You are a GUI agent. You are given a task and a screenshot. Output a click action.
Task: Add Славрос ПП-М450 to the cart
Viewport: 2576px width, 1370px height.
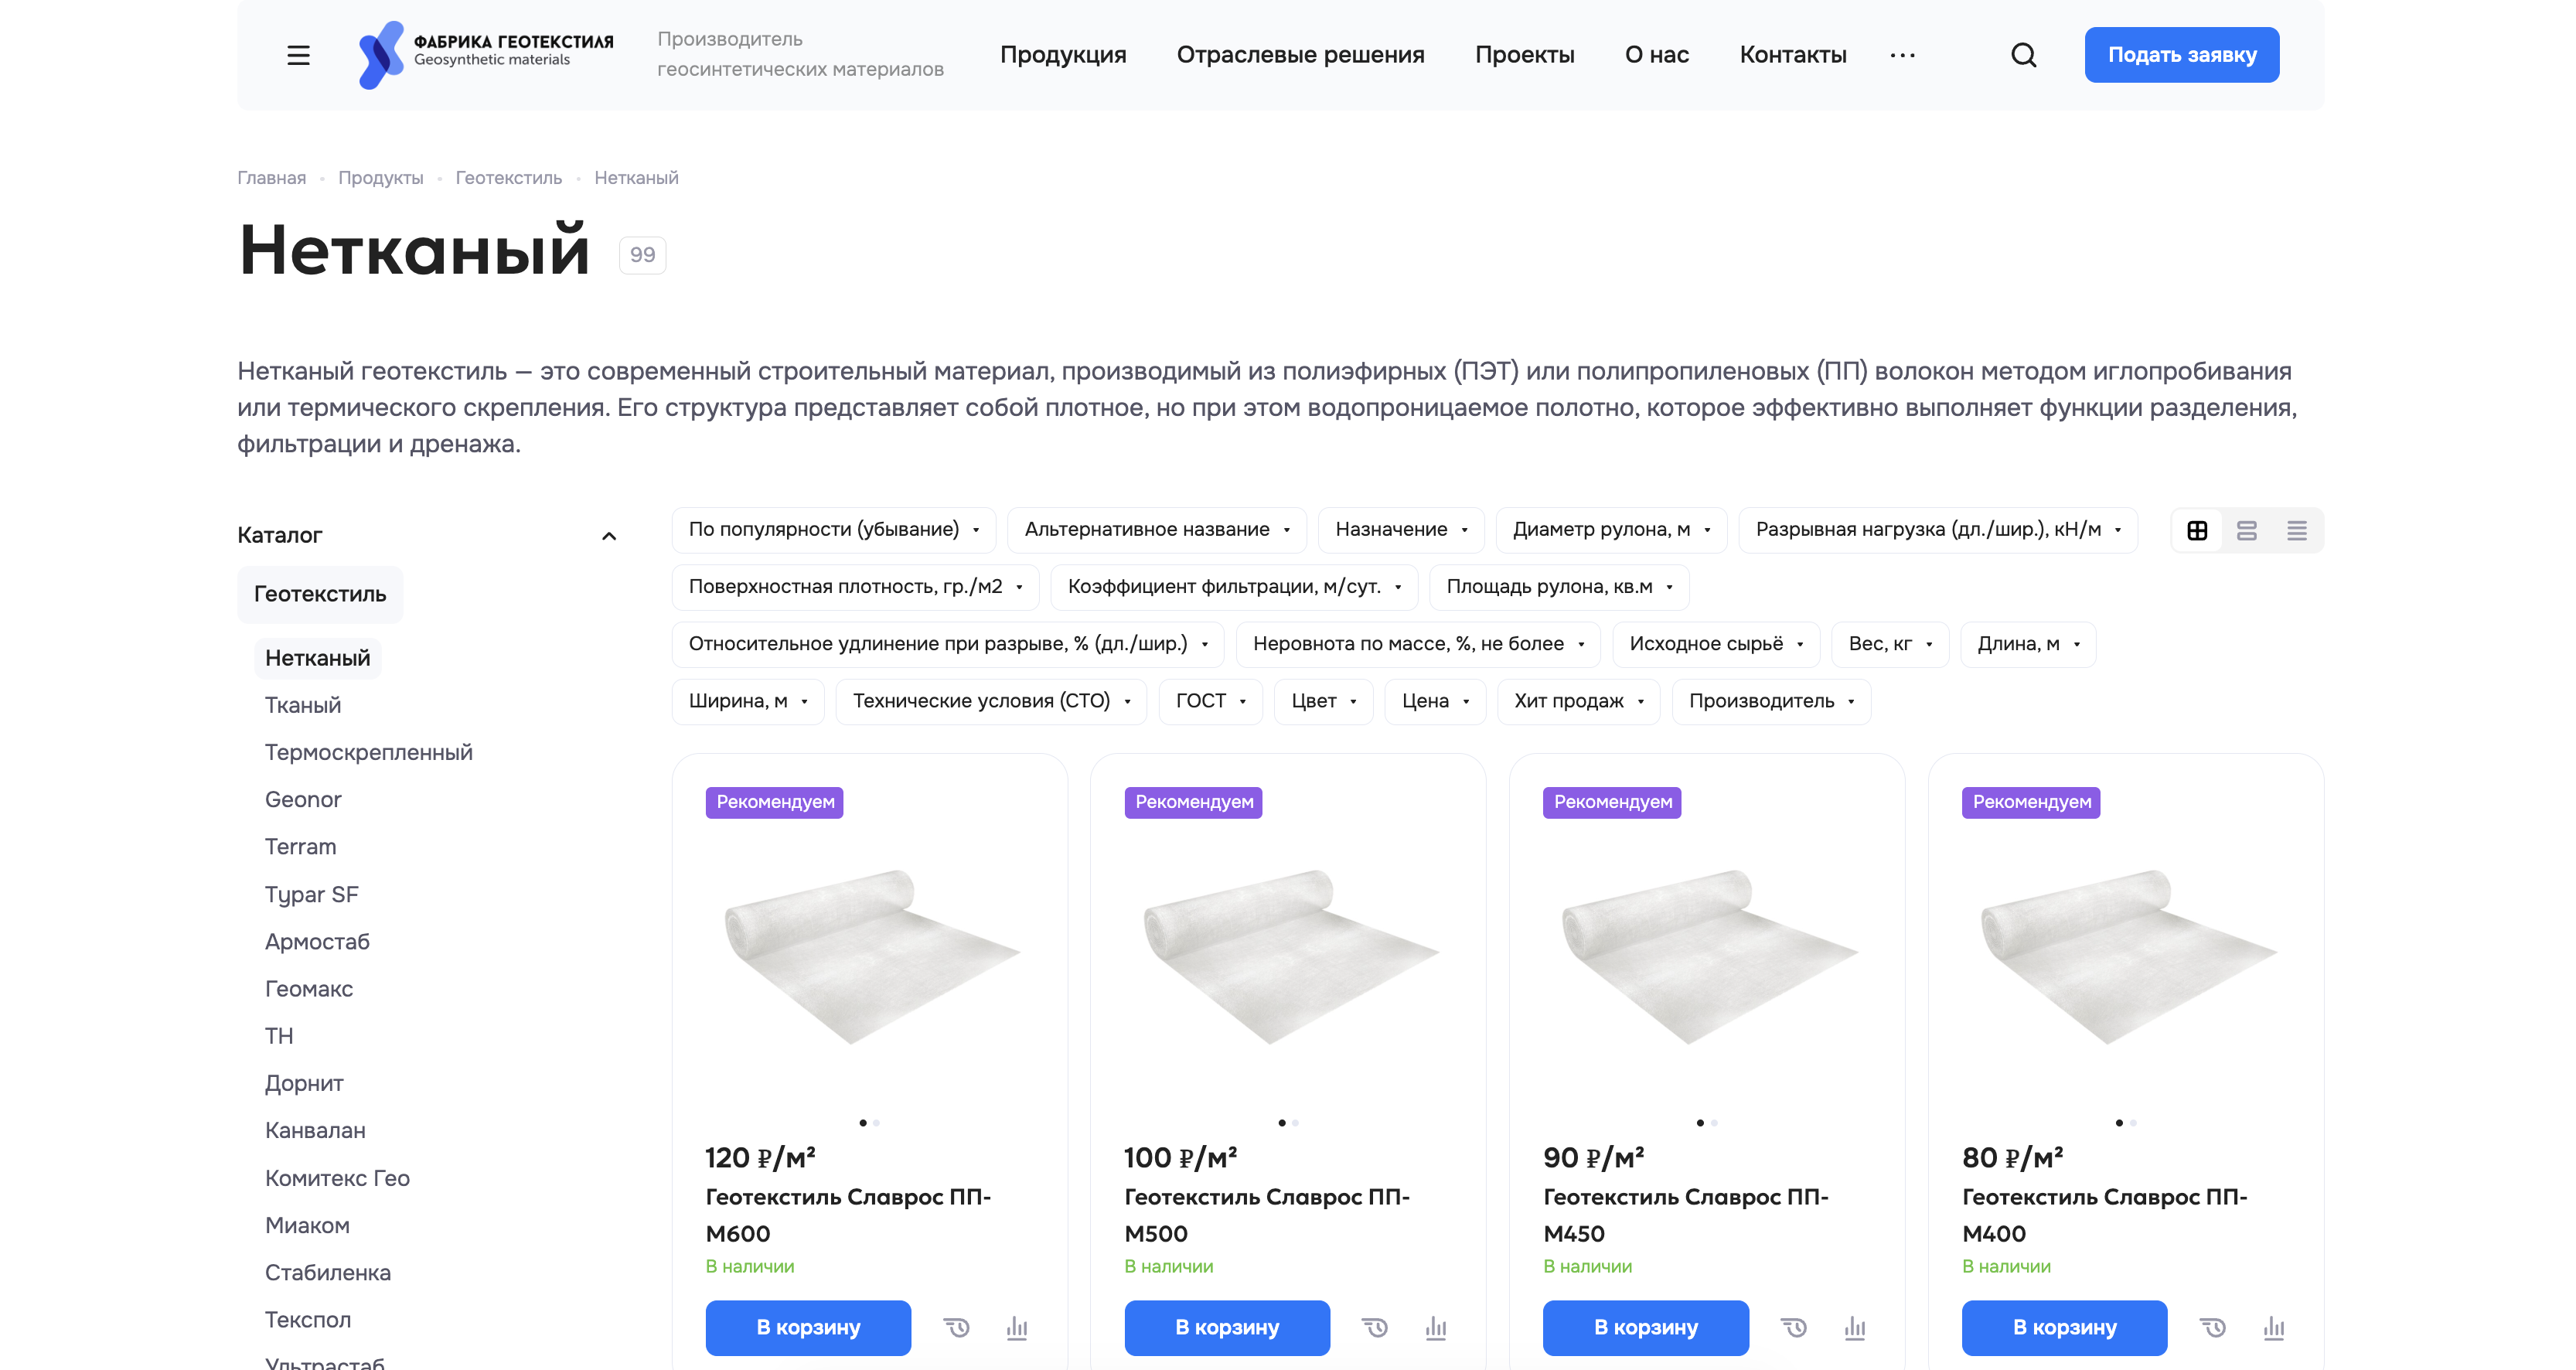[x=1645, y=1328]
